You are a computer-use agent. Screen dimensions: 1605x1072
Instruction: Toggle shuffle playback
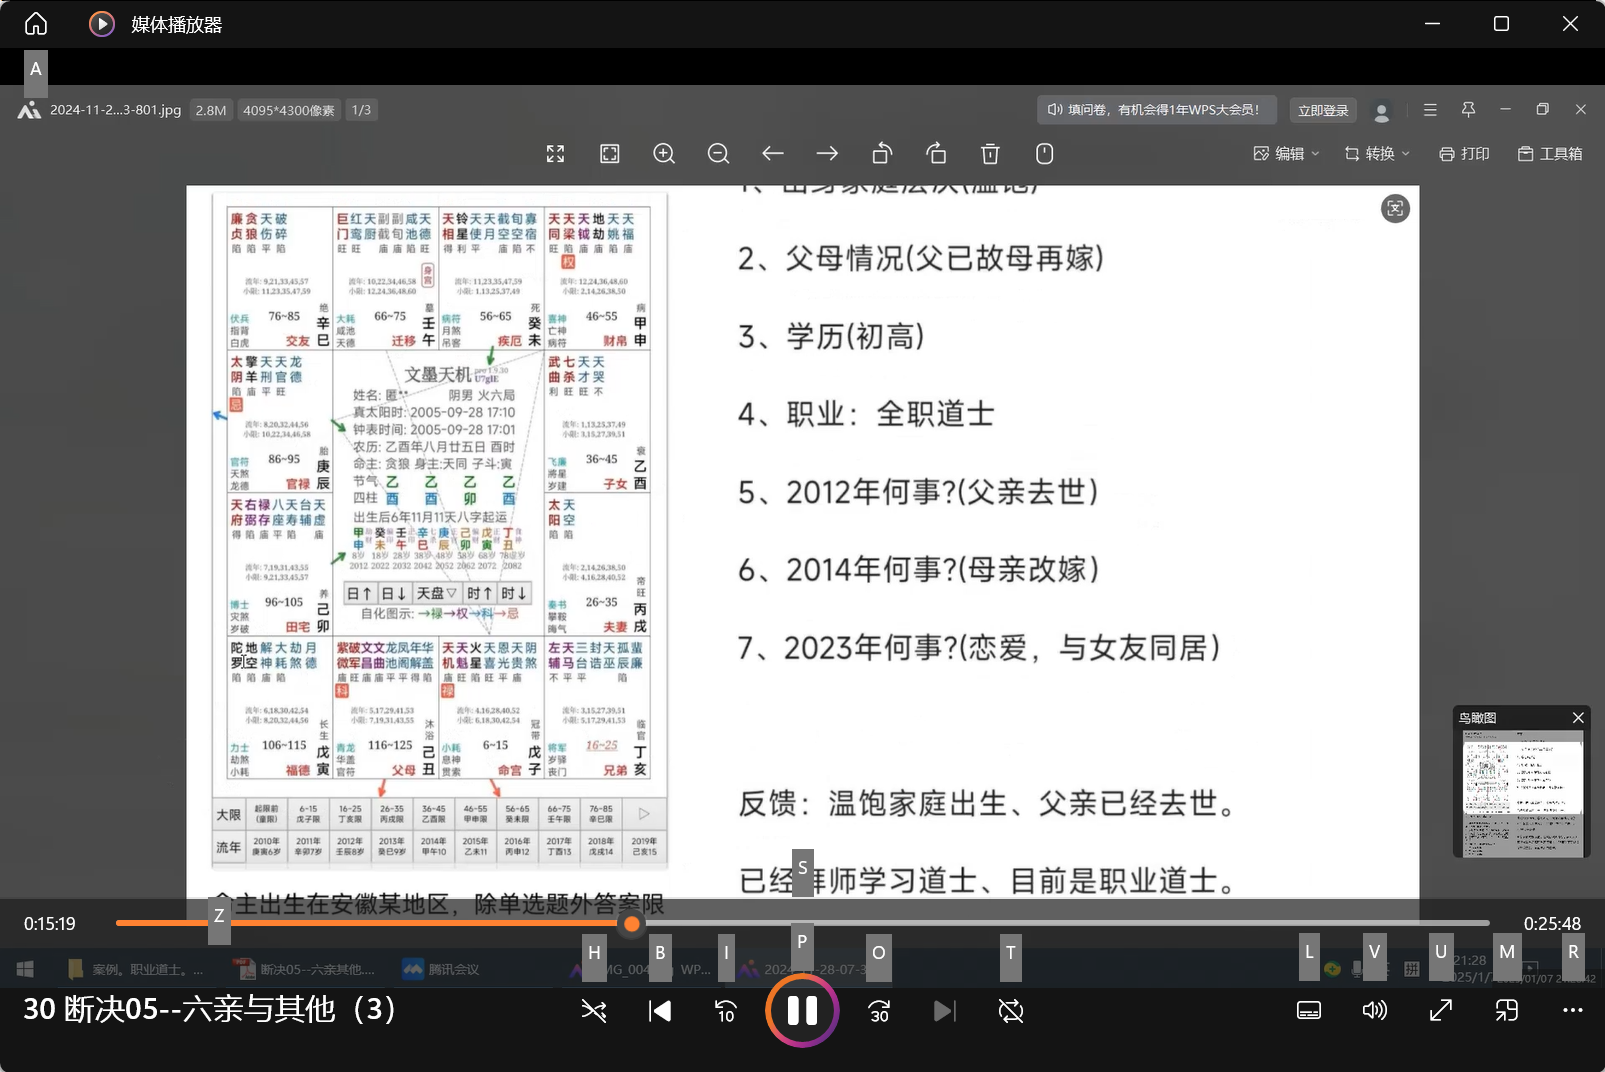(x=594, y=1011)
